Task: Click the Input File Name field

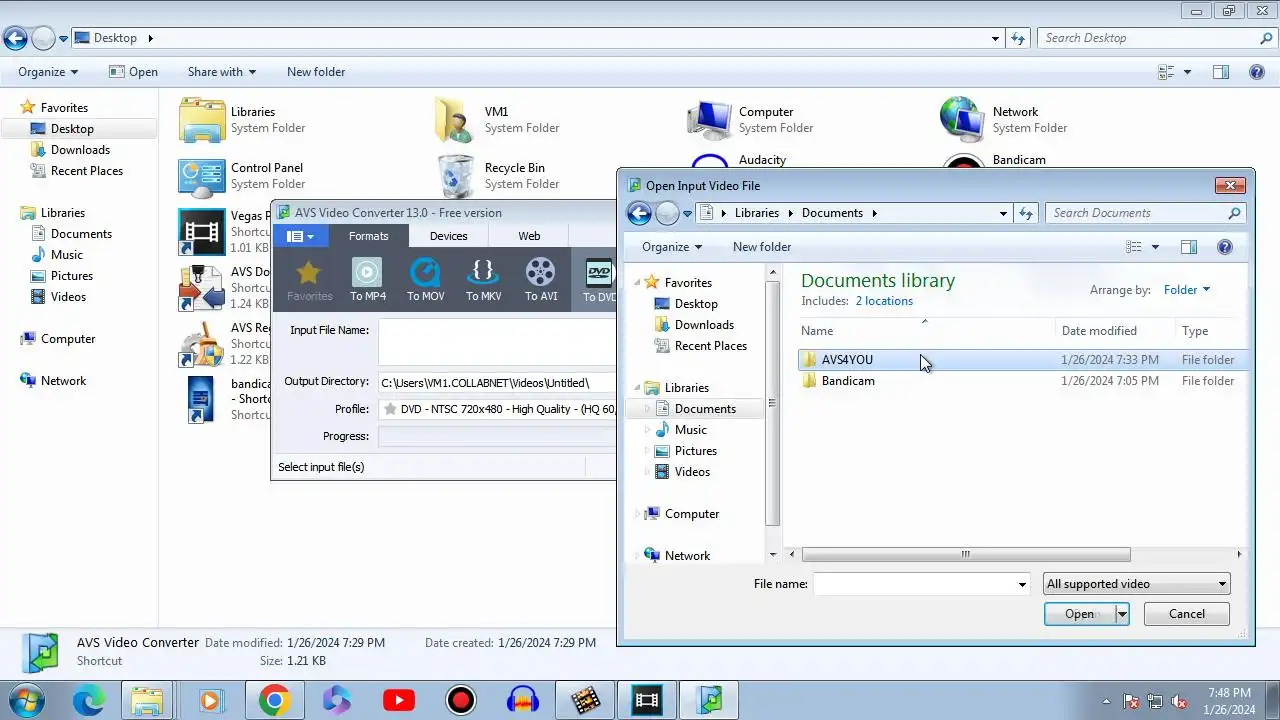Action: (497, 342)
